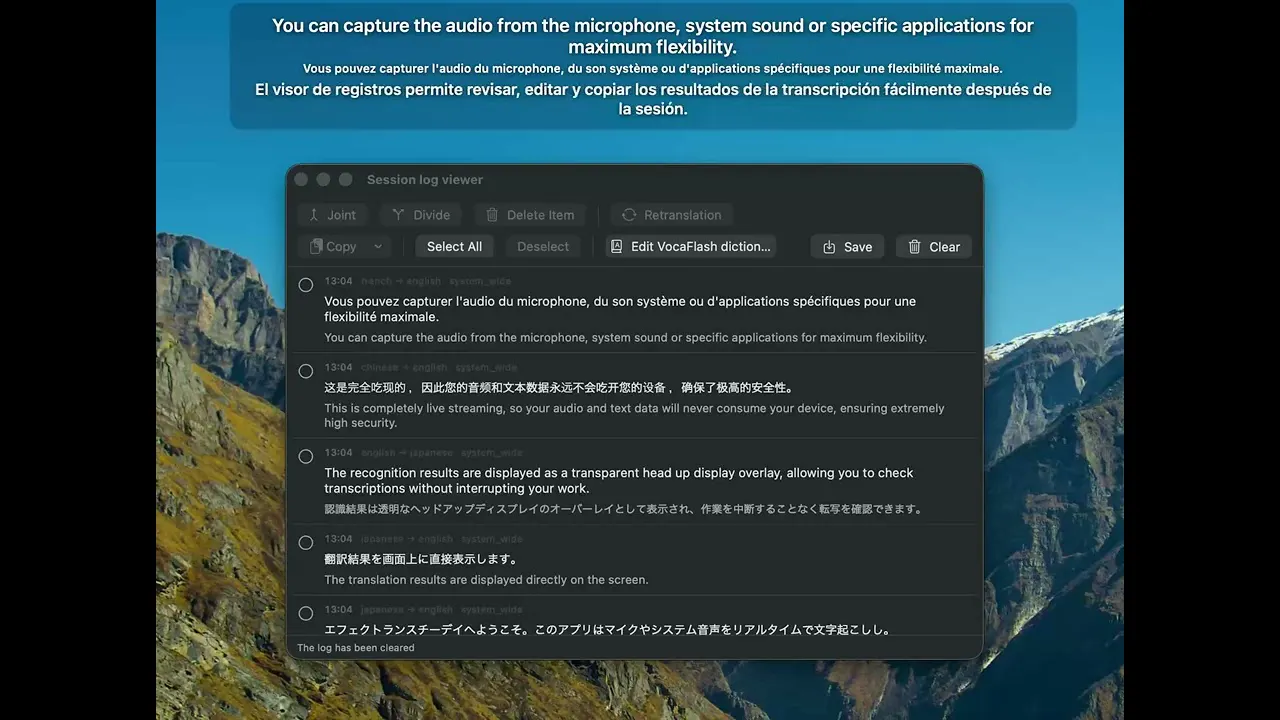Click the Copy clipboard icon button

click(333, 247)
